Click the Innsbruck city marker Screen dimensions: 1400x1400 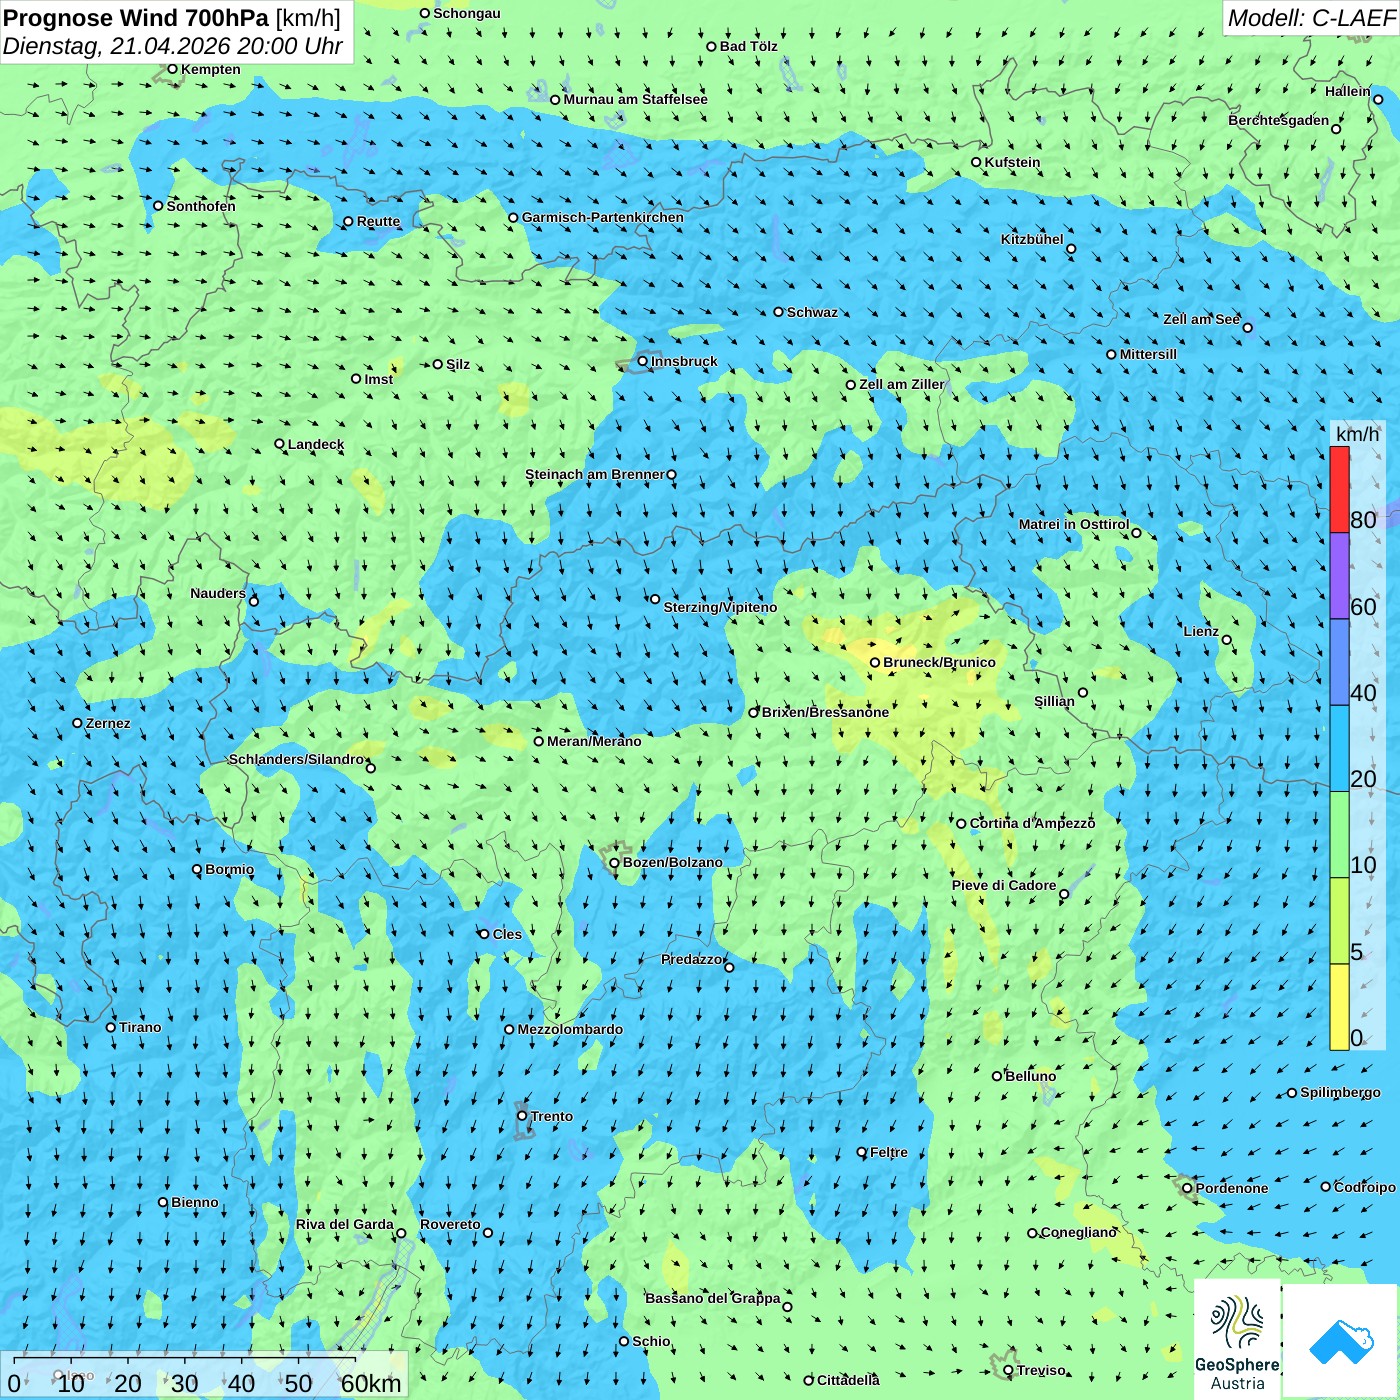(x=643, y=361)
